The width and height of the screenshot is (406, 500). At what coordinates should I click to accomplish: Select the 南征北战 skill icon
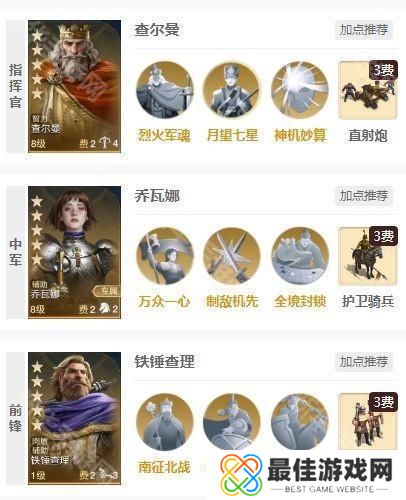tap(165, 422)
